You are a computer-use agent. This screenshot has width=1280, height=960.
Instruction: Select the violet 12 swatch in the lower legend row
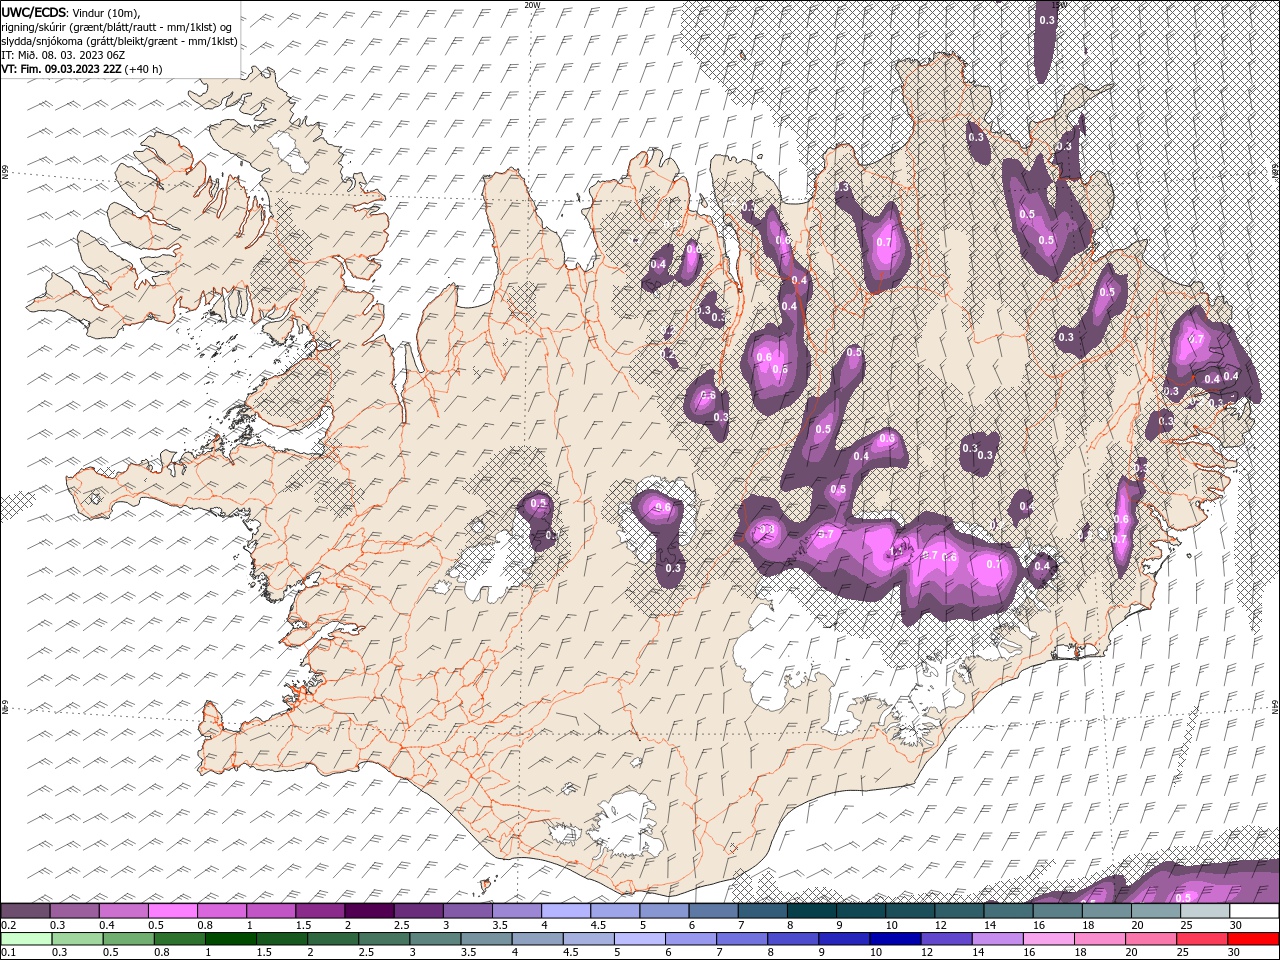click(x=944, y=939)
